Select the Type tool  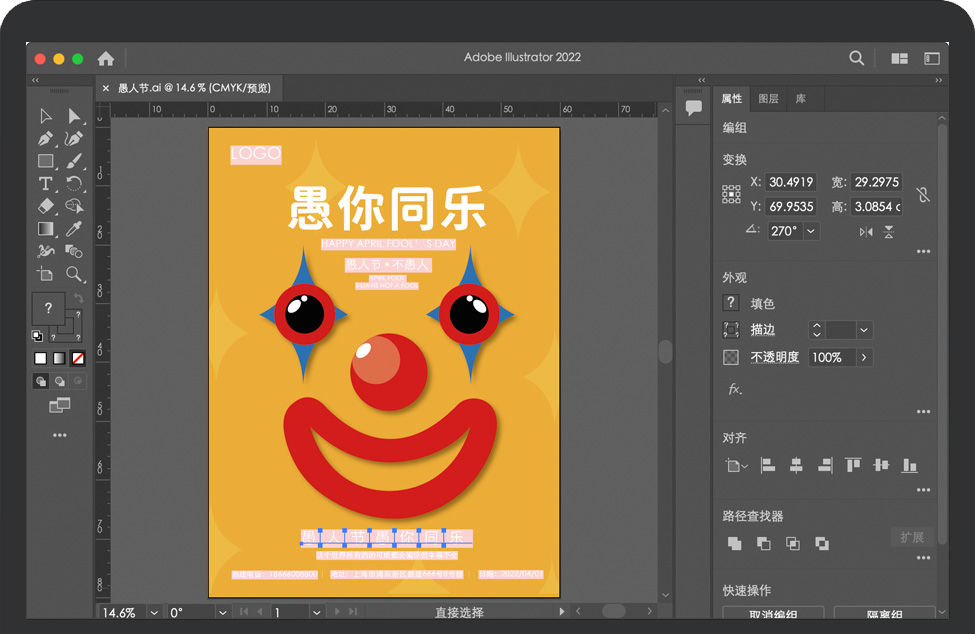[x=45, y=183]
